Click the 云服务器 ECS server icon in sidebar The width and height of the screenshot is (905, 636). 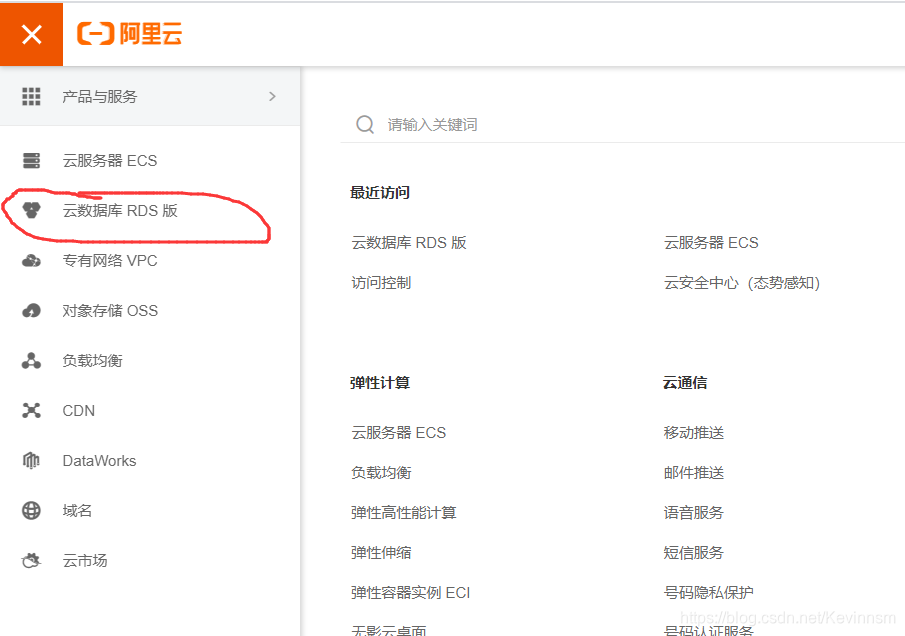pyautogui.click(x=31, y=160)
